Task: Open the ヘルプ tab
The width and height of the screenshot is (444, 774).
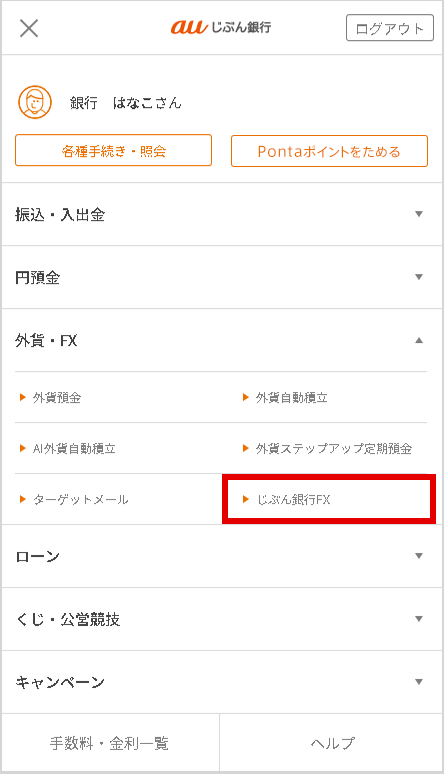Action: click(x=331, y=743)
